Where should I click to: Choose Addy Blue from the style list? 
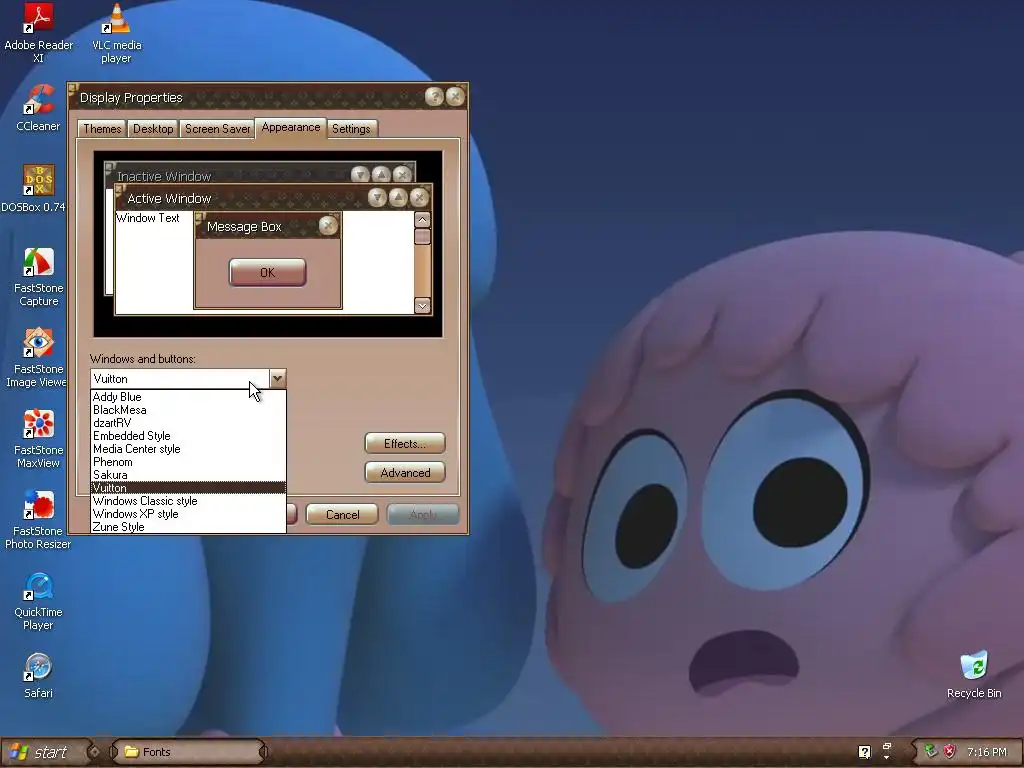click(188, 396)
